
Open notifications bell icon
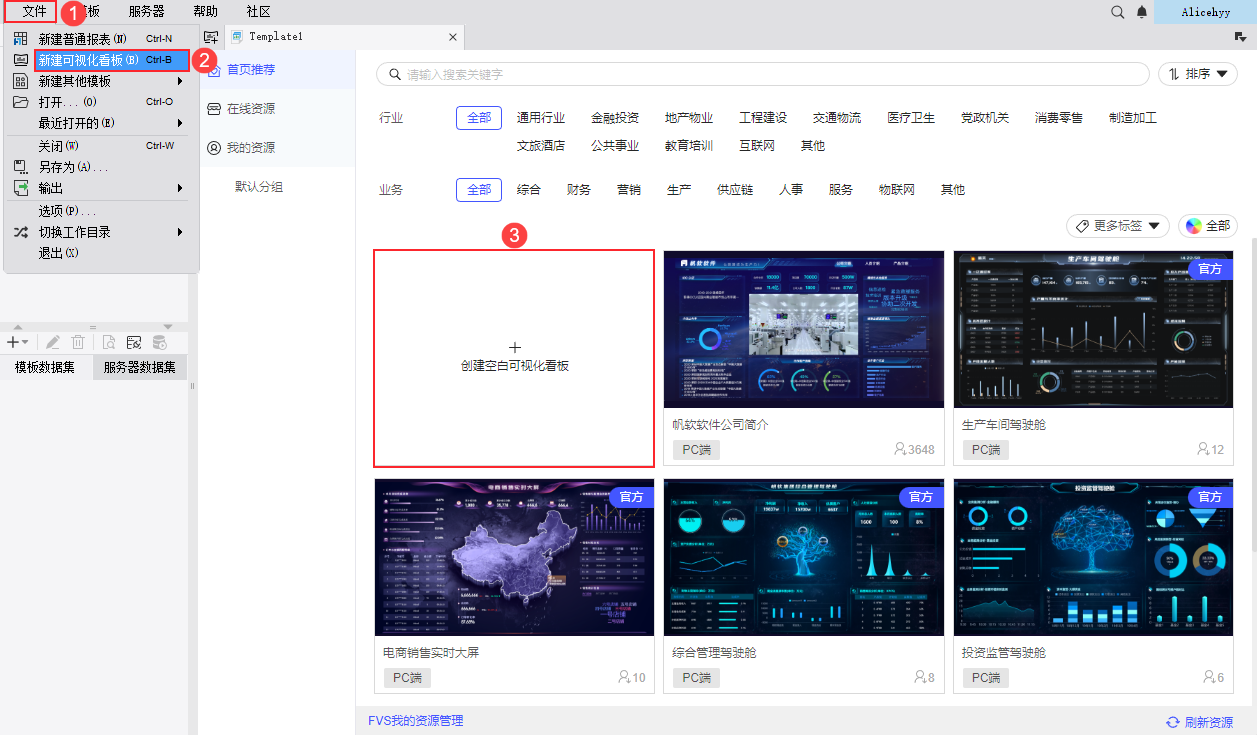pyautogui.click(x=1142, y=12)
